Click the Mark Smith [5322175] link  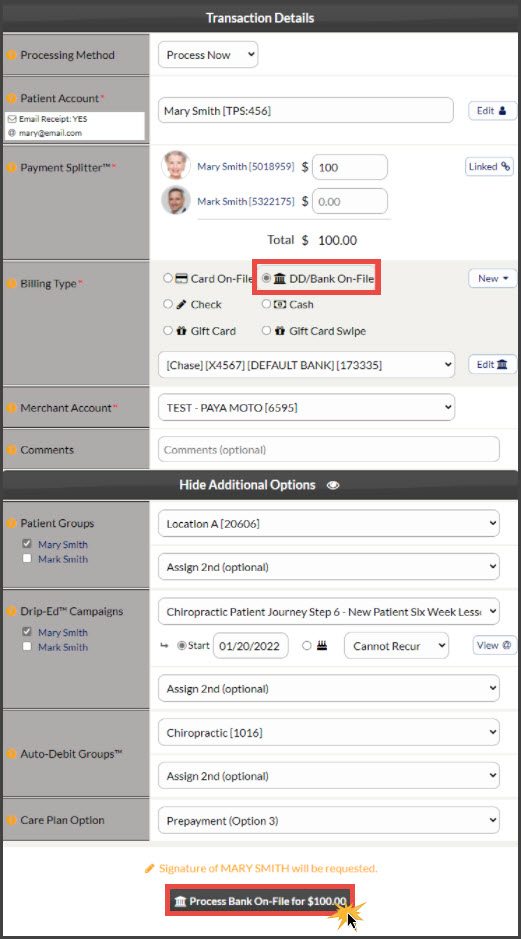(x=246, y=202)
